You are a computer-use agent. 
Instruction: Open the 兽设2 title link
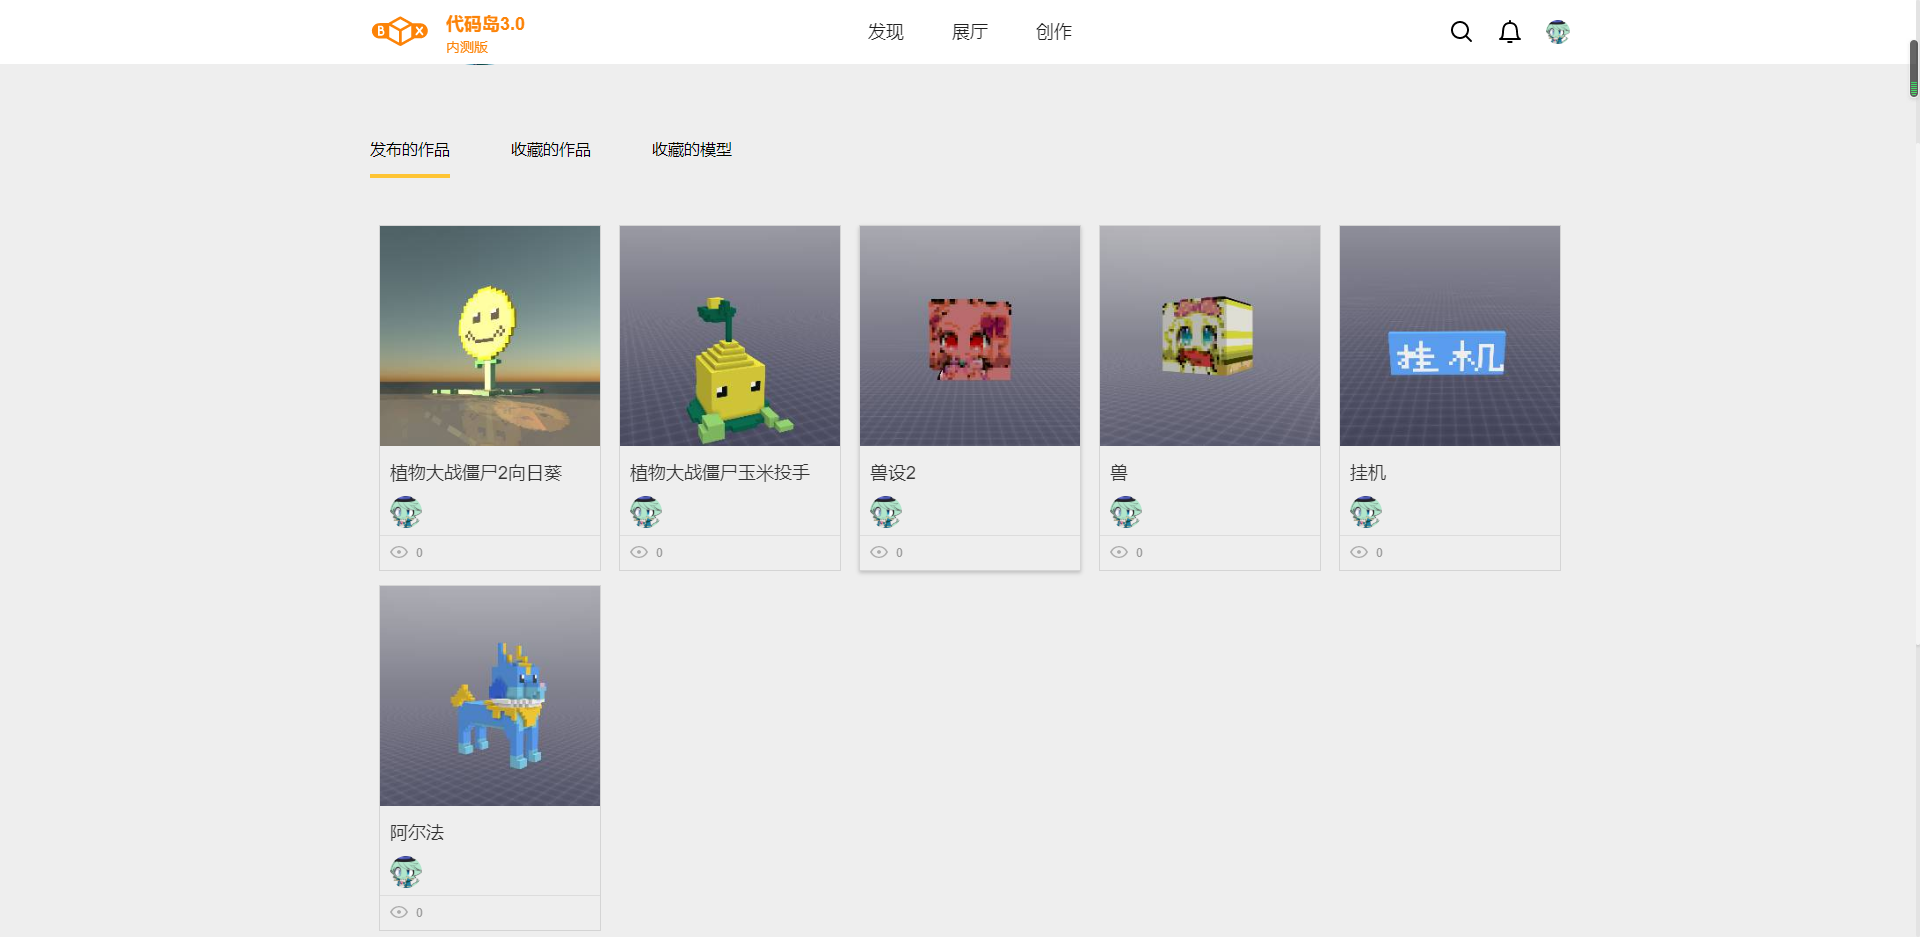[x=893, y=473]
